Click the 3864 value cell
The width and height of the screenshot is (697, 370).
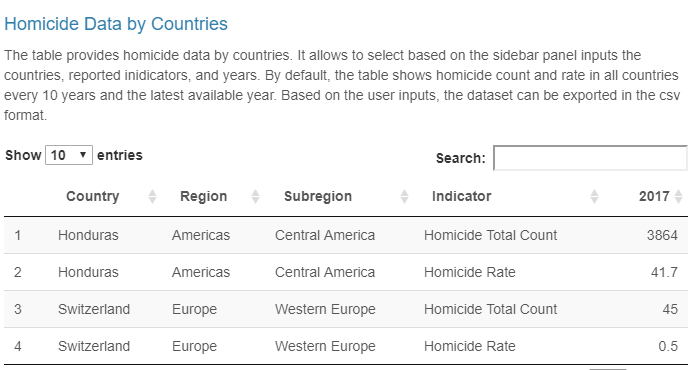(x=662, y=235)
